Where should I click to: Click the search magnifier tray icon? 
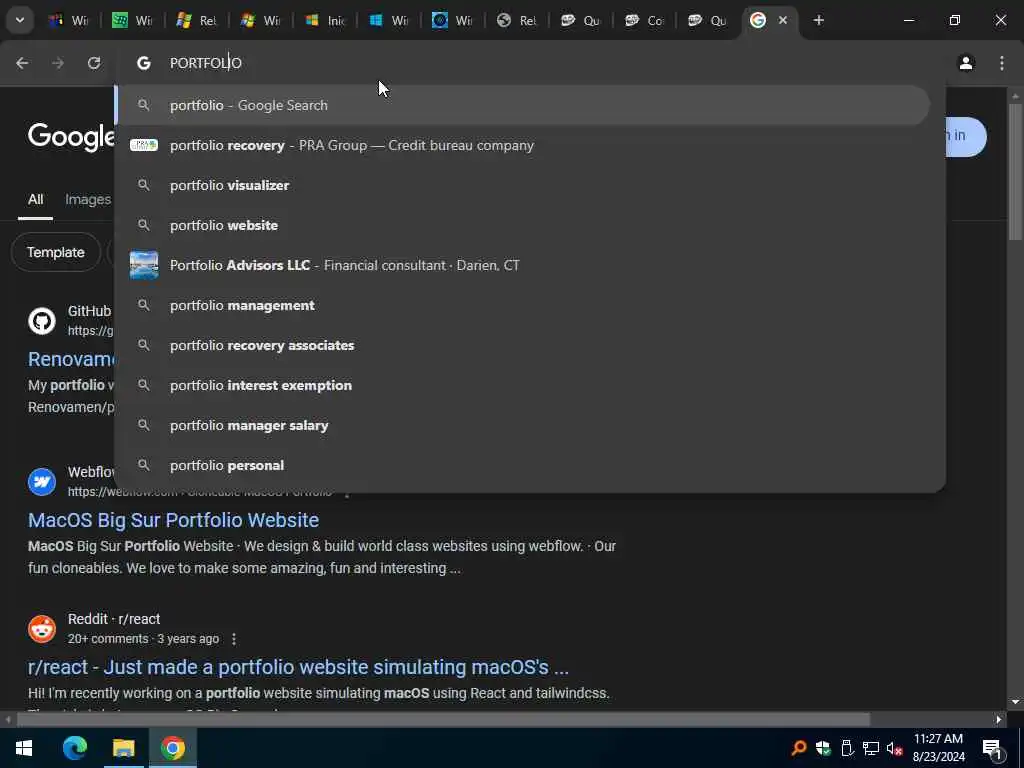coord(799,748)
